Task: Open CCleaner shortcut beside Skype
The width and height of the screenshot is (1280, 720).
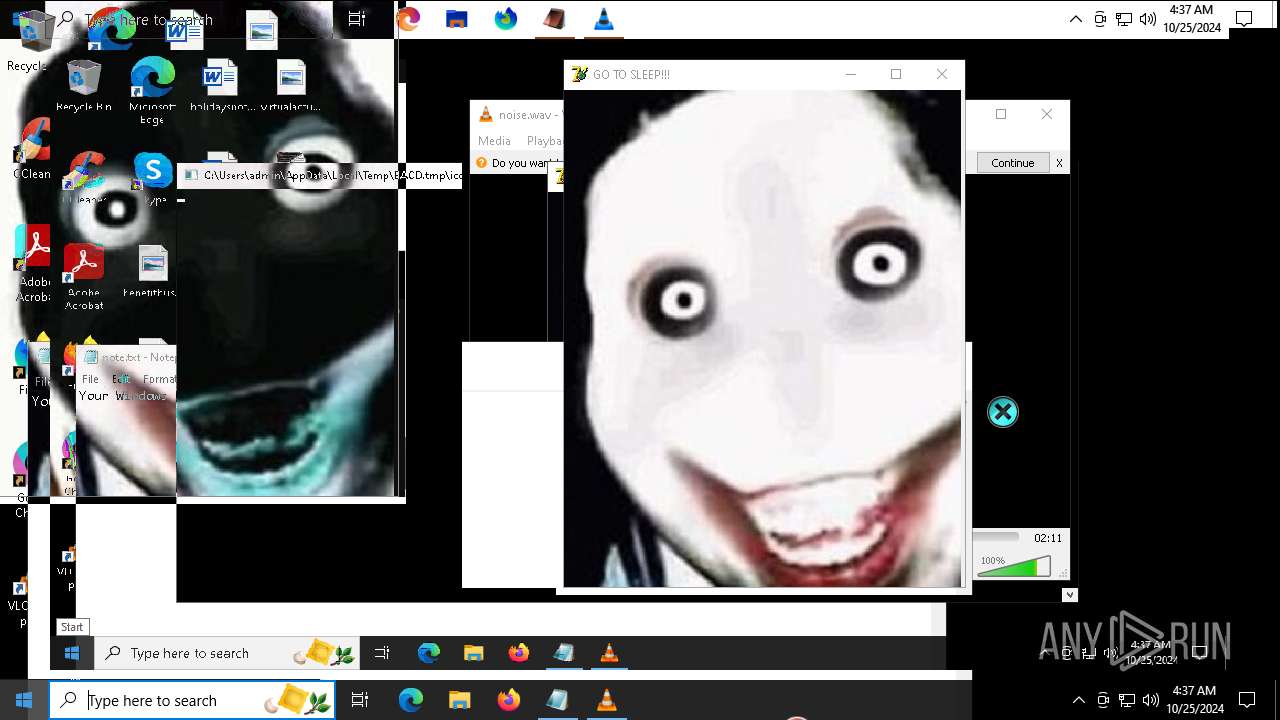Action: point(87,178)
